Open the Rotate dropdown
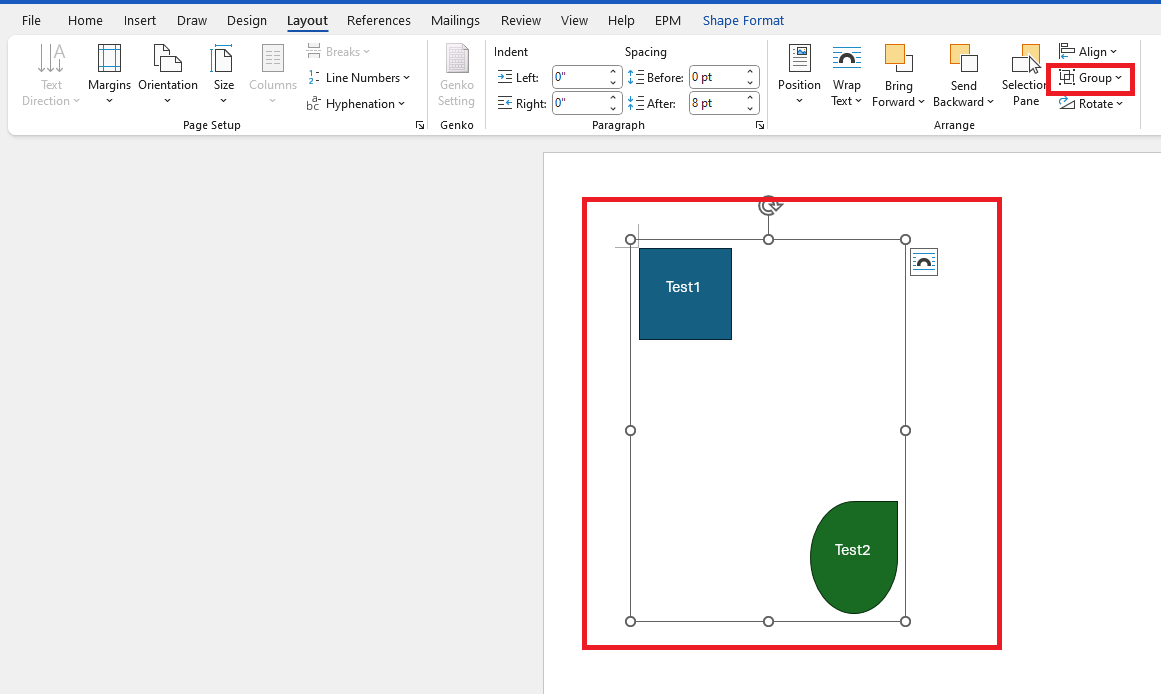Viewport: 1161px width, 694px height. 1091,104
